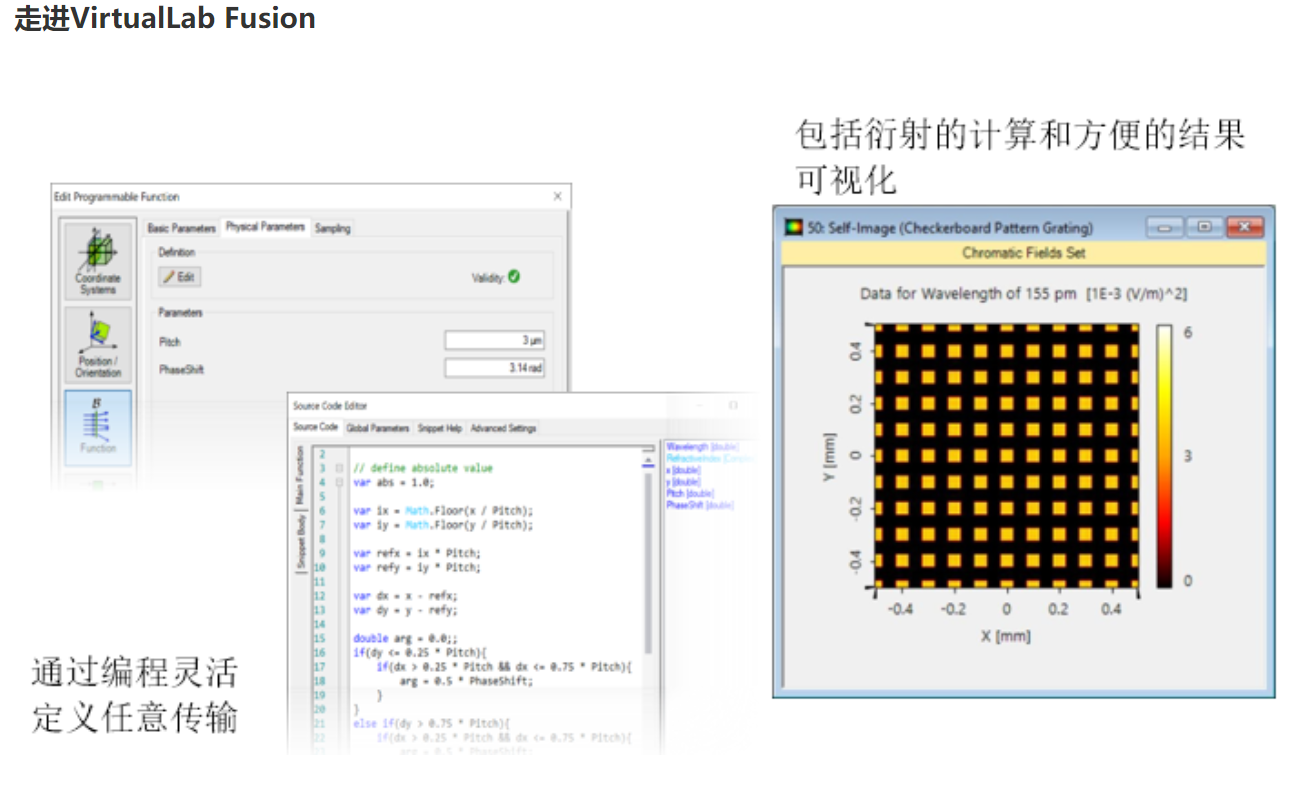The height and width of the screenshot is (785, 1306).
Task: Close the Edit Programmable Function dialog
Action: coord(556,197)
